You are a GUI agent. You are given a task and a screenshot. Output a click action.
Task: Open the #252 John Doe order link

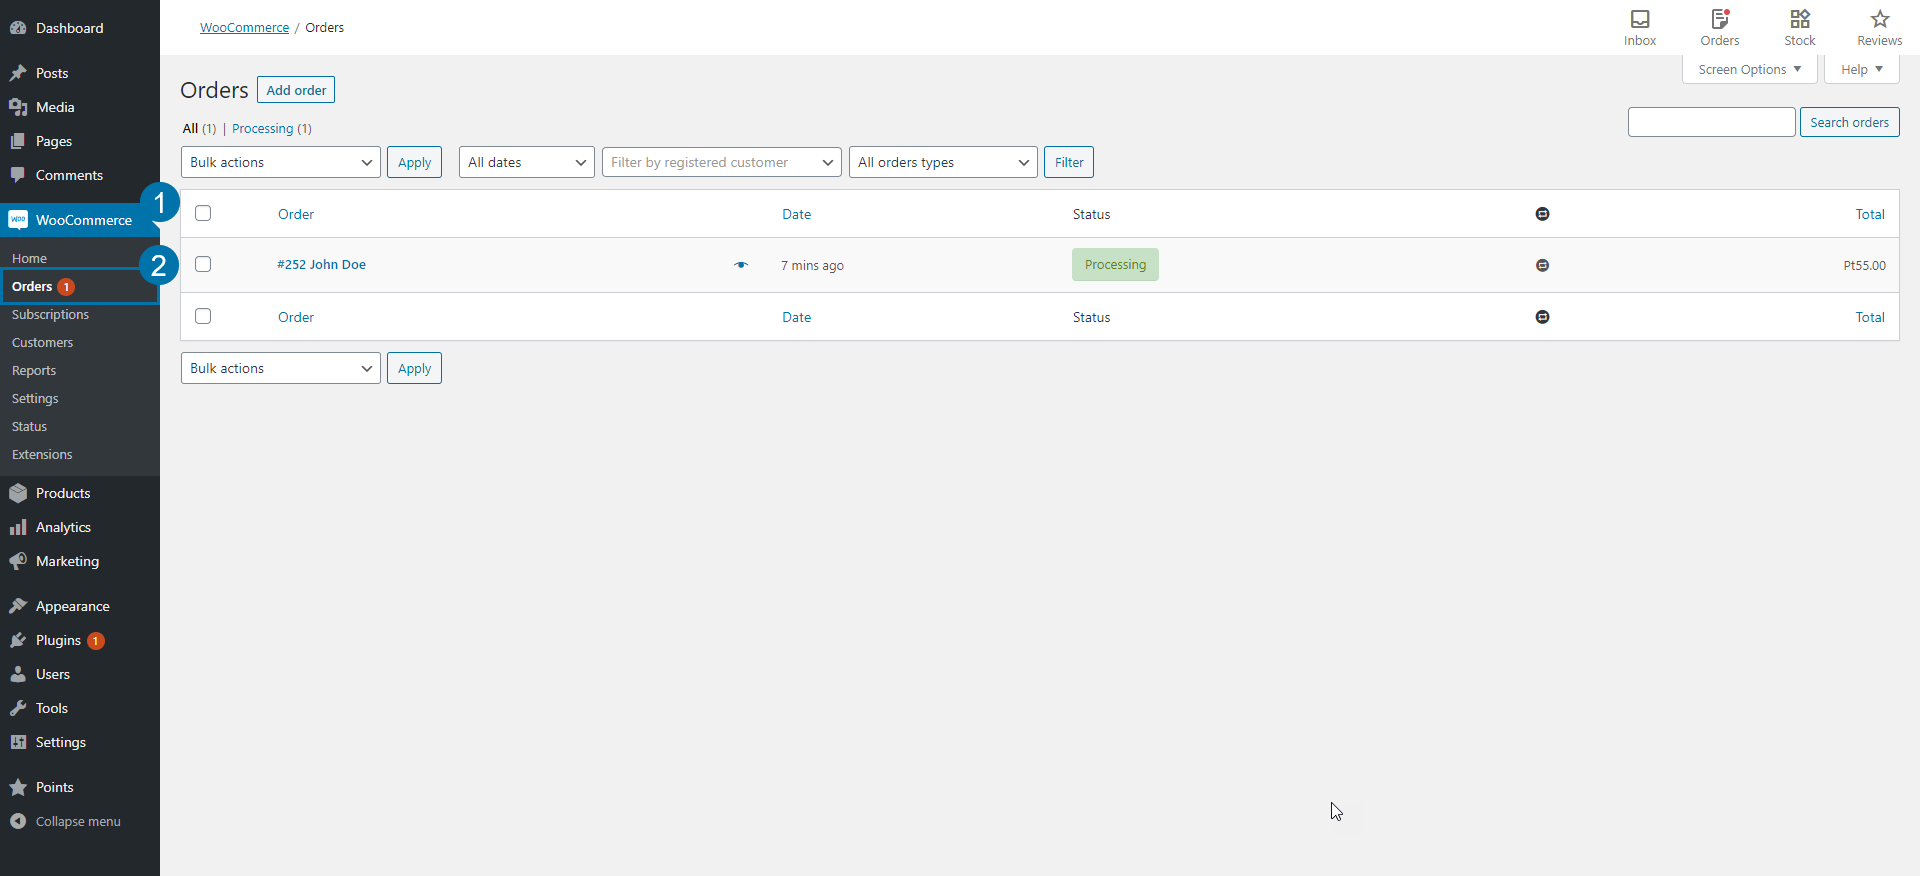coord(322,264)
